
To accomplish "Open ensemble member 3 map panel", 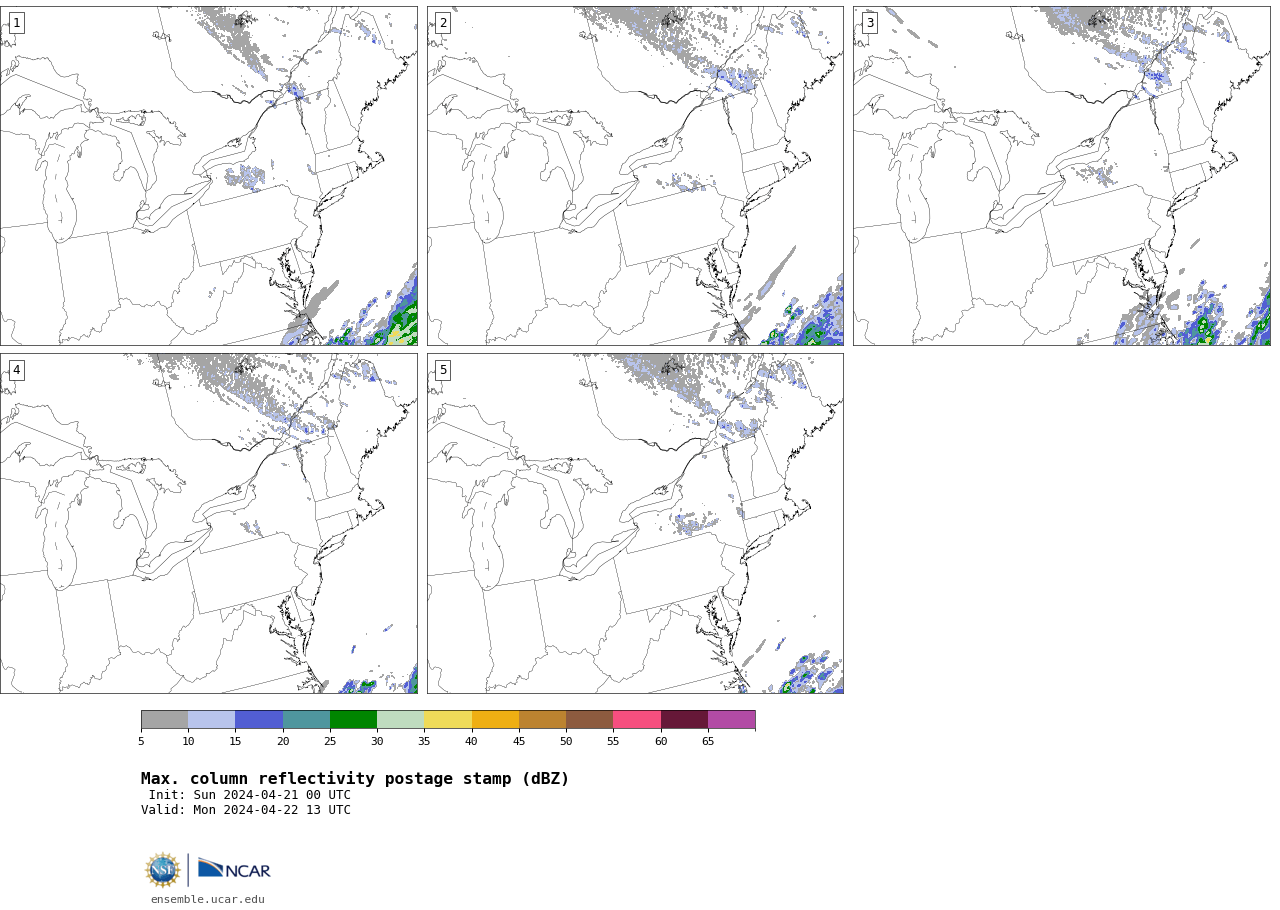I will pyautogui.click(x=1062, y=176).
